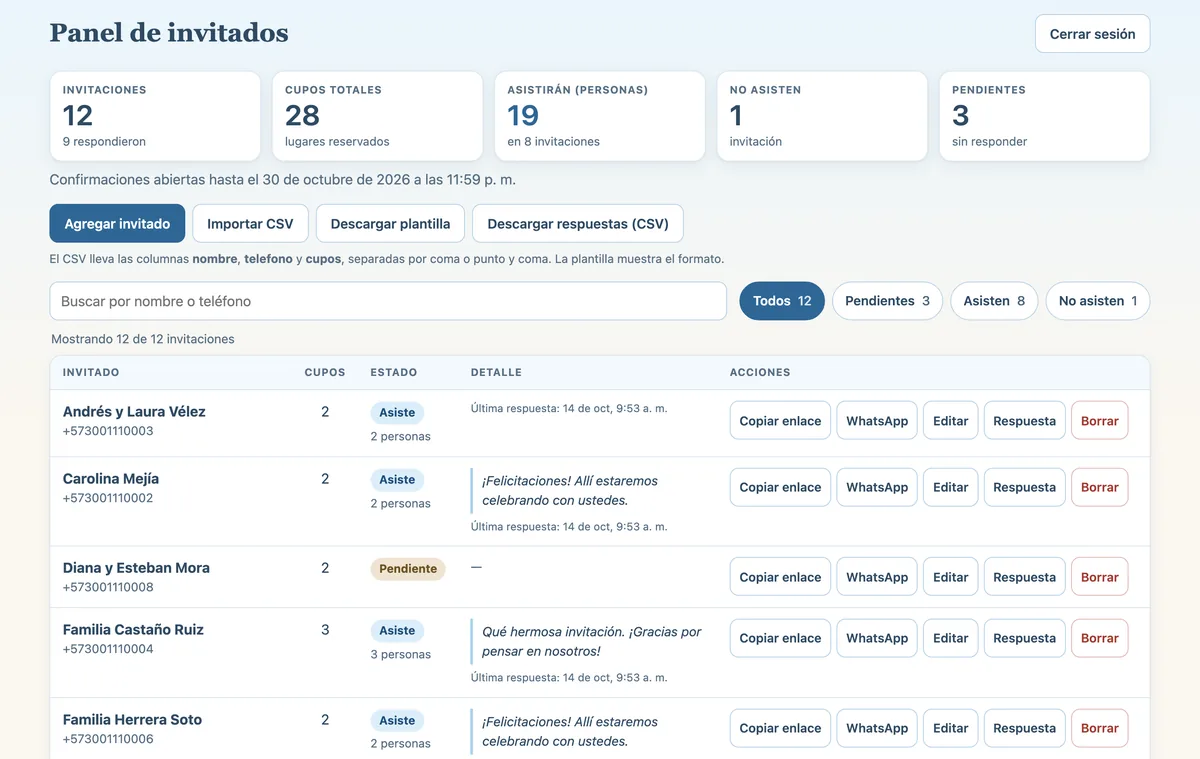Click the Panel de invitados heading
Image resolution: width=1200 pixels, height=759 pixels.
[169, 33]
